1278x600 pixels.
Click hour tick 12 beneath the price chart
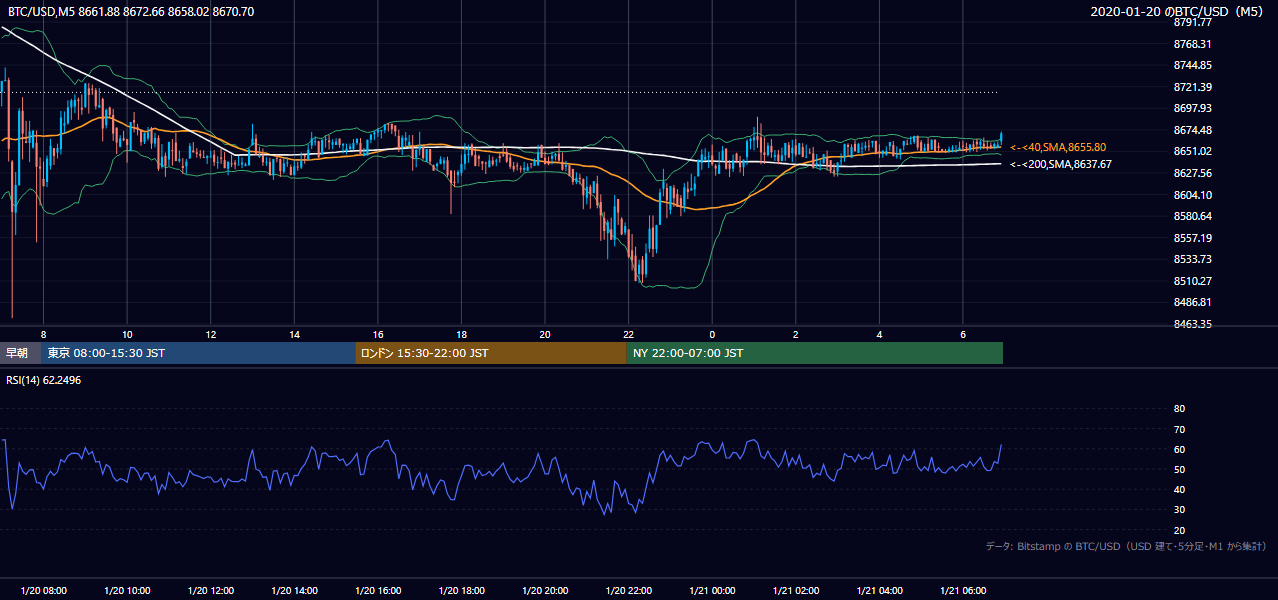click(211, 333)
